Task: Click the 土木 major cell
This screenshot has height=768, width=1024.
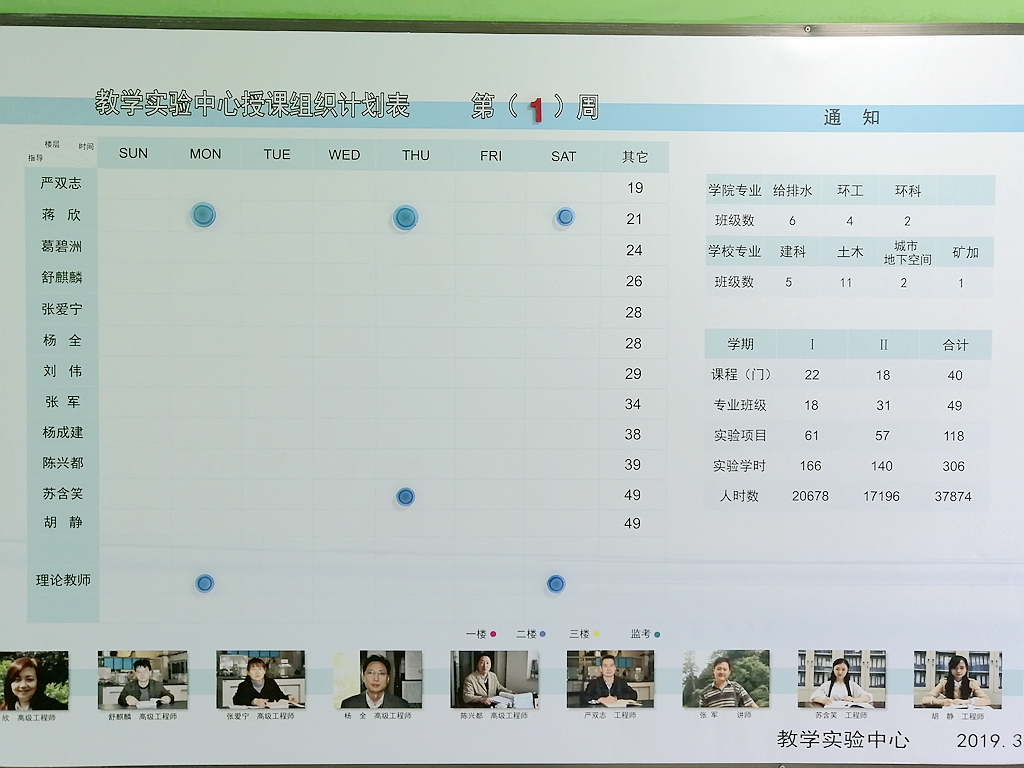Action: point(850,252)
